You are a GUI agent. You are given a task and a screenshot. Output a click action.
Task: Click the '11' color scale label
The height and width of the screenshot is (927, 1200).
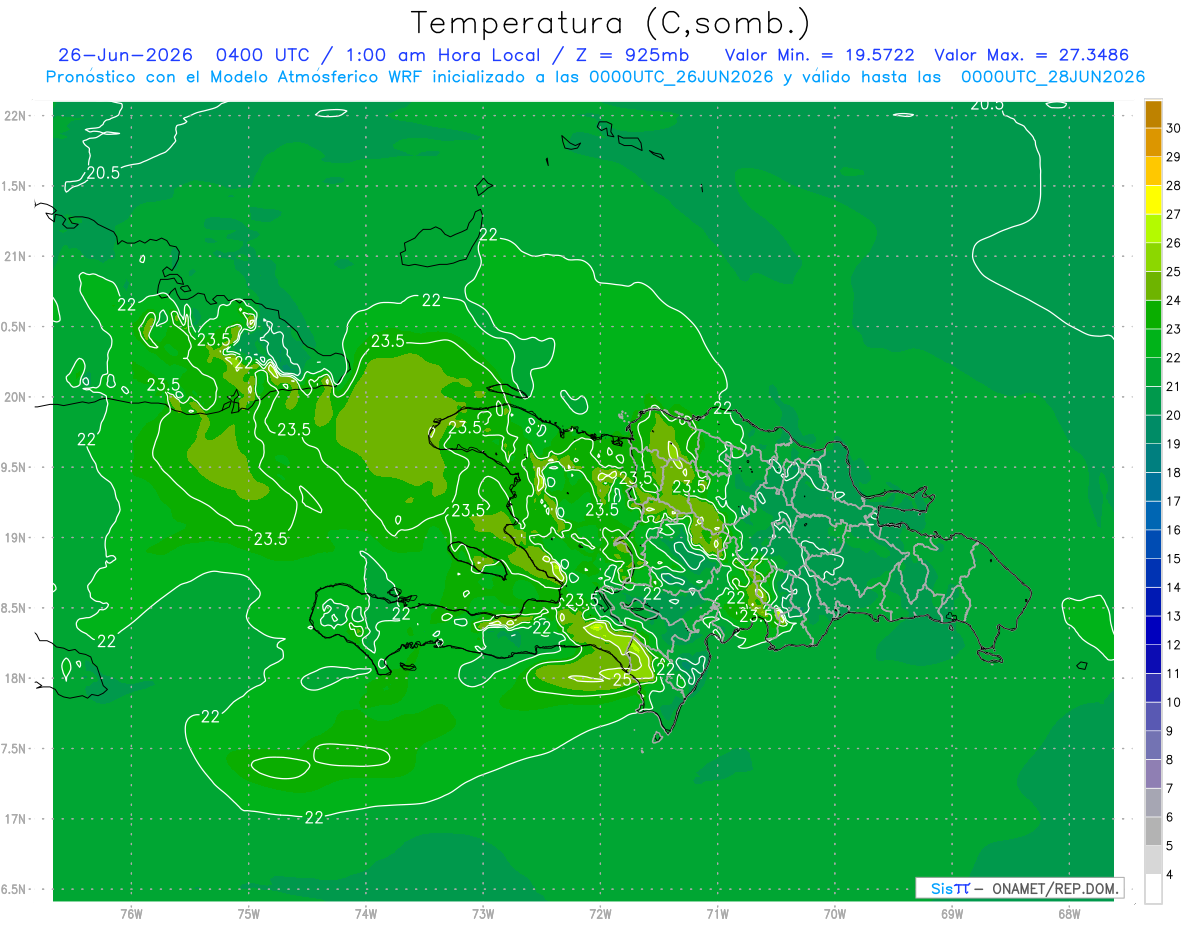coord(1174,673)
